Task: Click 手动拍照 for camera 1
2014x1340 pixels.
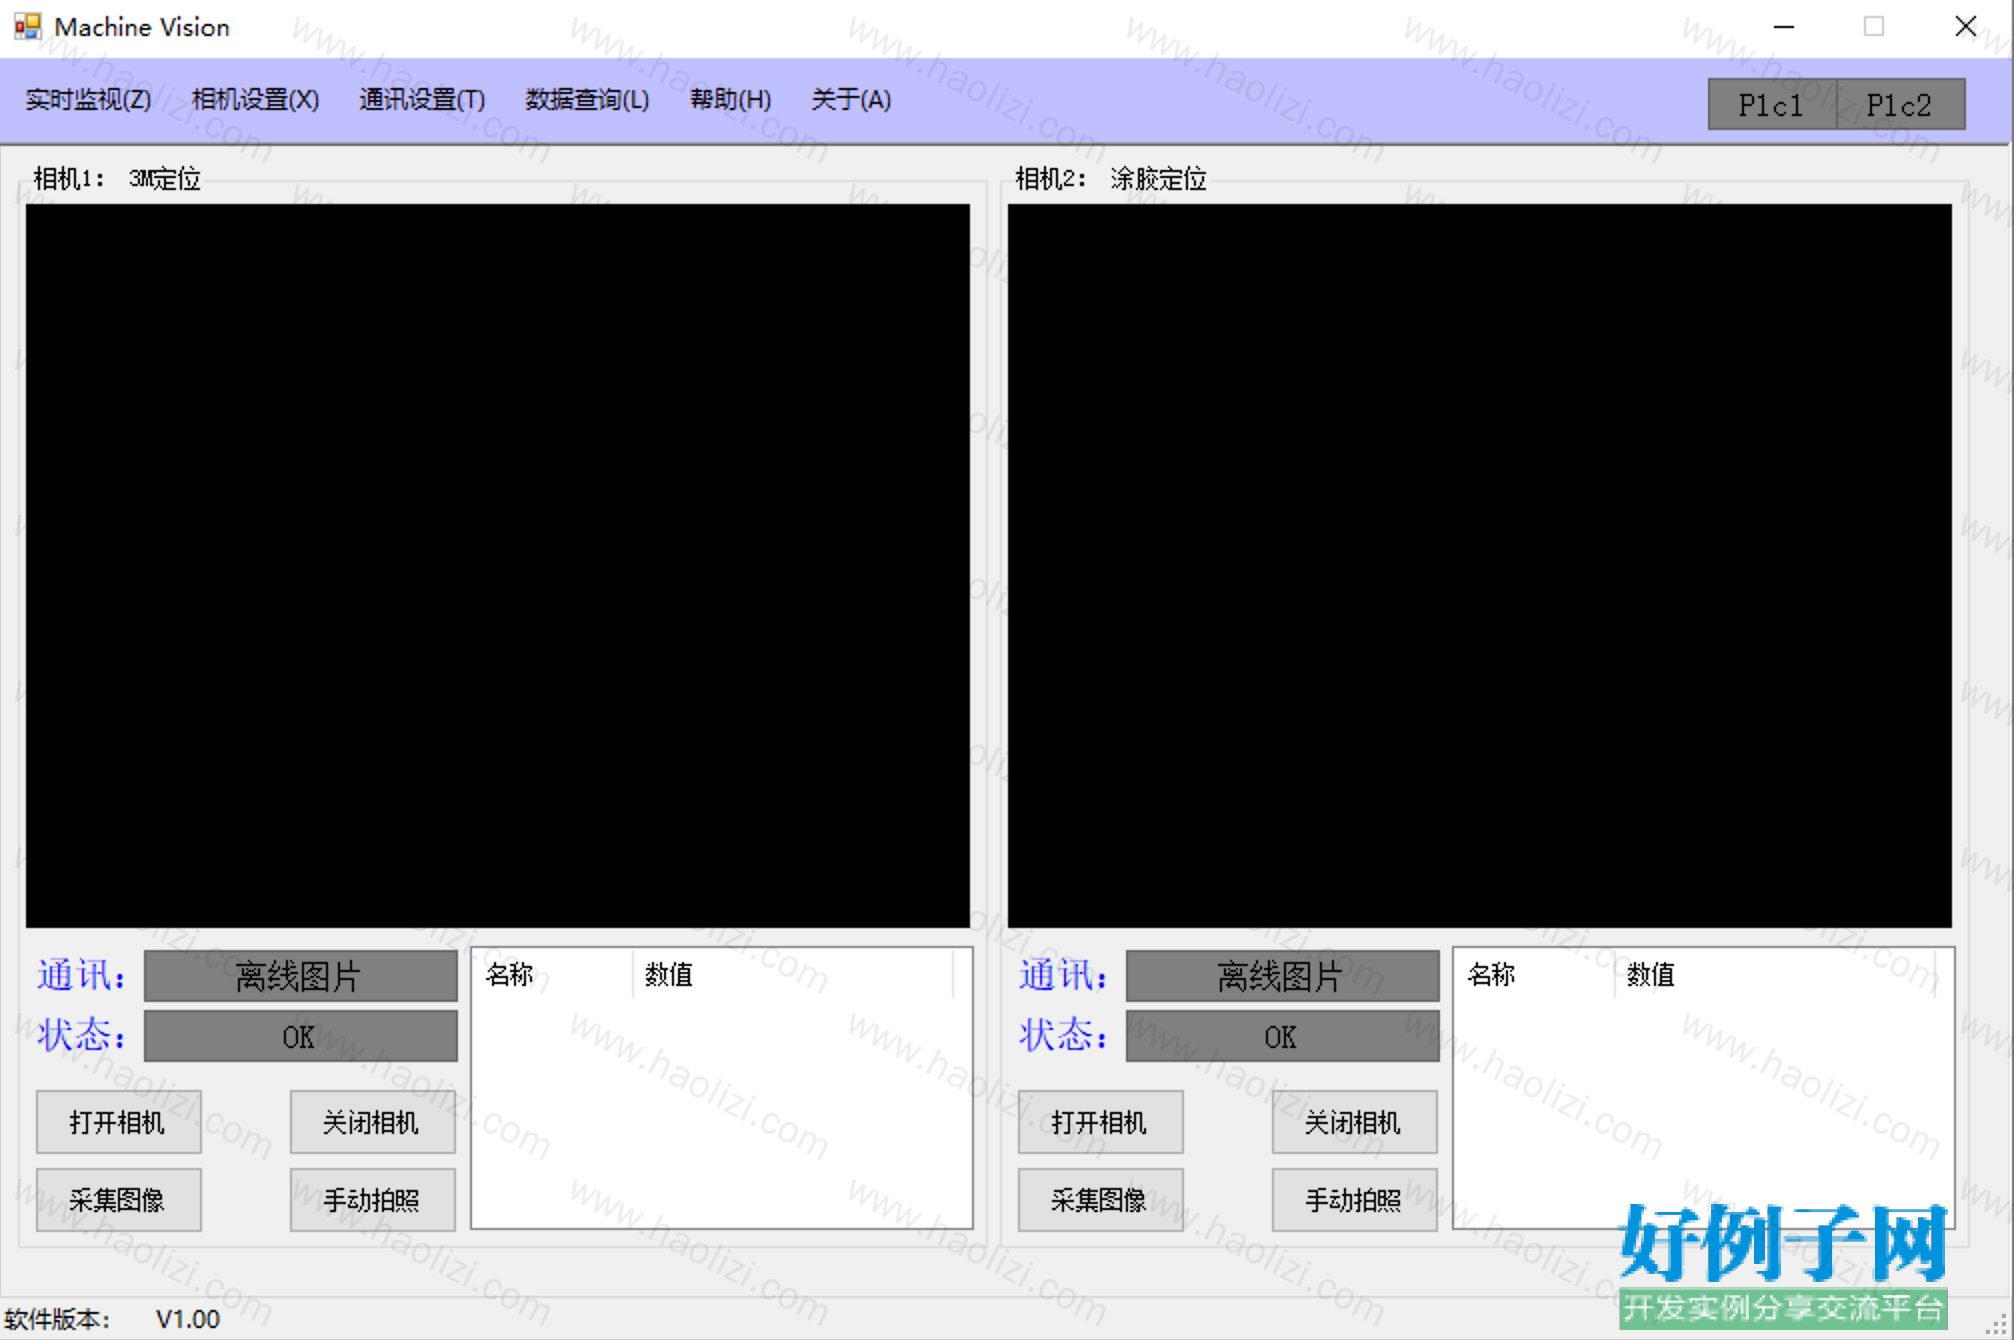Action: point(372,1200)
